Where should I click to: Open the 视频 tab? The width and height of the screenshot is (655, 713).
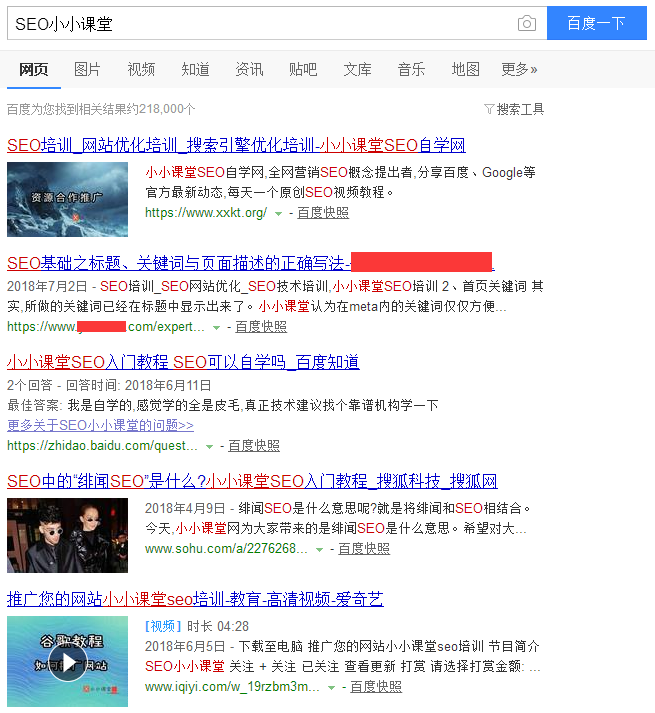(x=141, y=70)
